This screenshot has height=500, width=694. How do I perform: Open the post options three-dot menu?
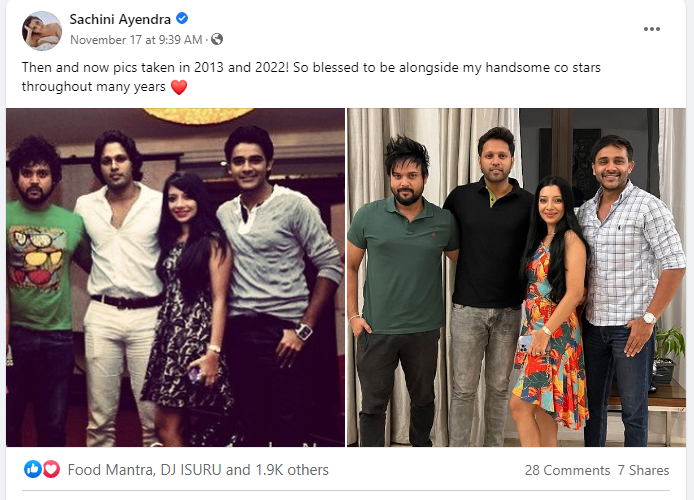pos(652,29)
